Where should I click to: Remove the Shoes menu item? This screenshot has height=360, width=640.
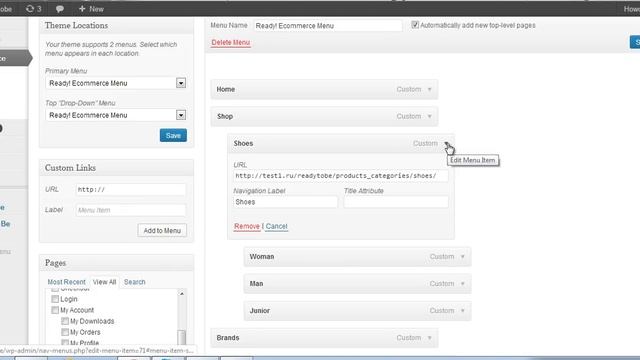(x=247, y=226)
